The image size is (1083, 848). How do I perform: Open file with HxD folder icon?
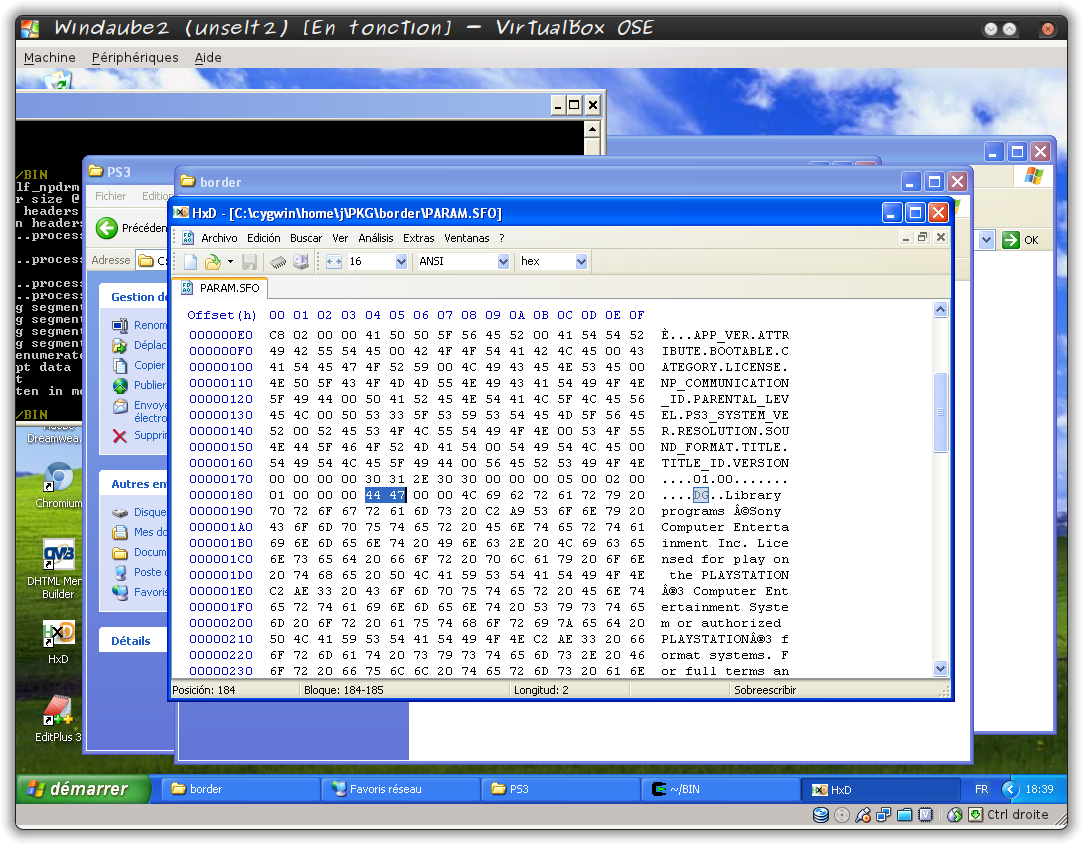click(x=213, y=262)
